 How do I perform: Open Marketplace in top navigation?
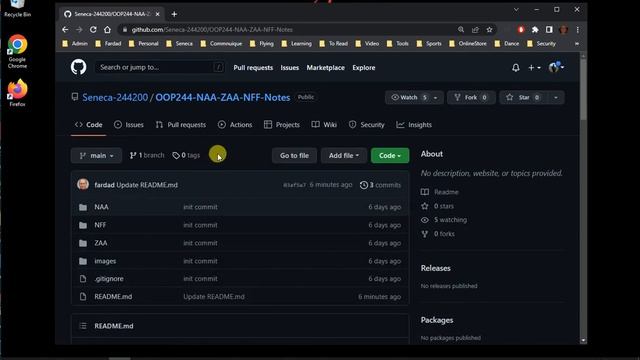click(x=325, y=68)
